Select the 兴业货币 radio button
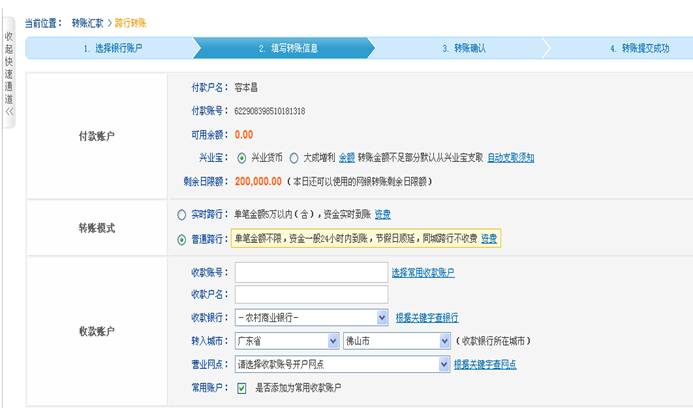 click(x=240, y=157)
